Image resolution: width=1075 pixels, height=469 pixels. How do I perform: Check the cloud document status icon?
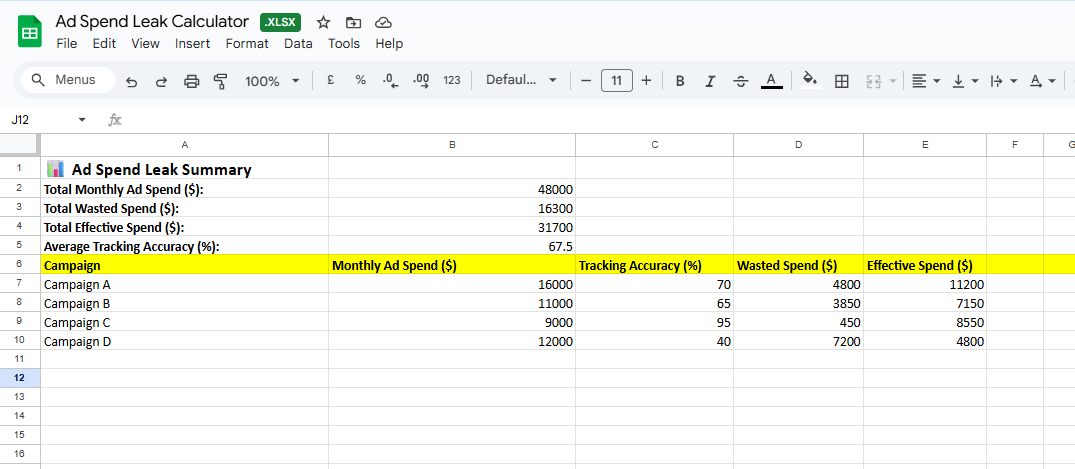[384, 23]
